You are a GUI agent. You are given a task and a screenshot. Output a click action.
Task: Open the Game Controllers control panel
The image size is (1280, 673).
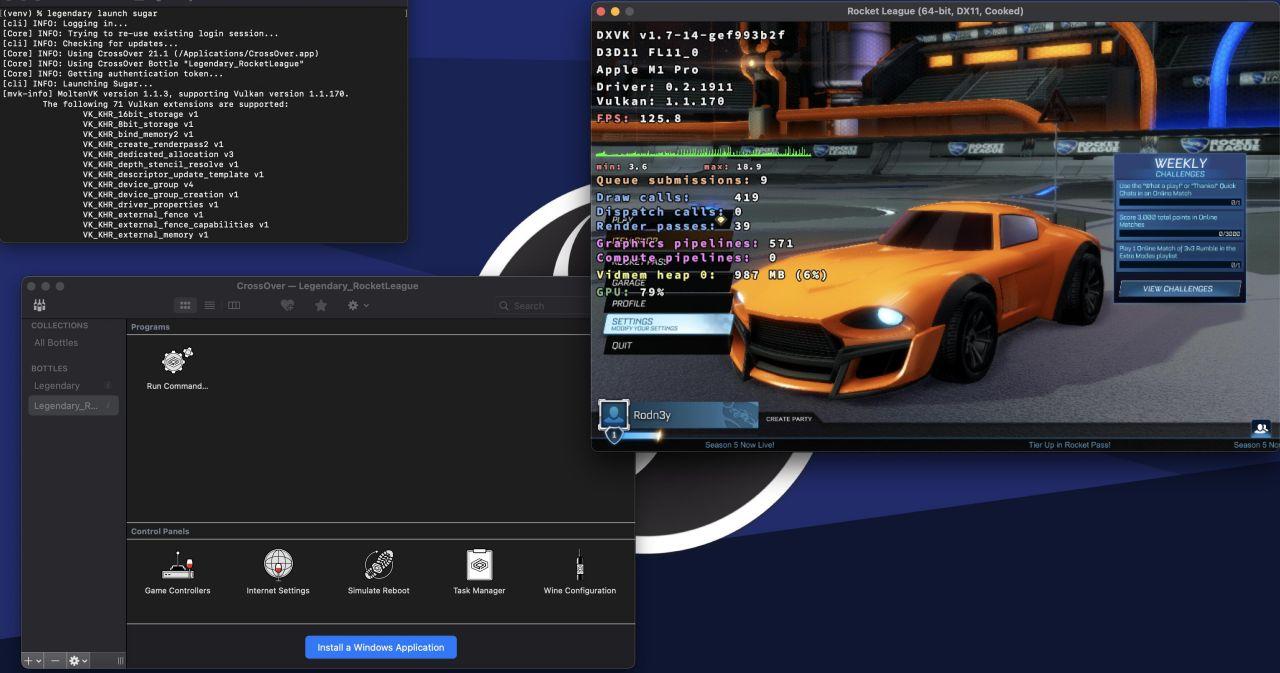click(x=177, y=573)
